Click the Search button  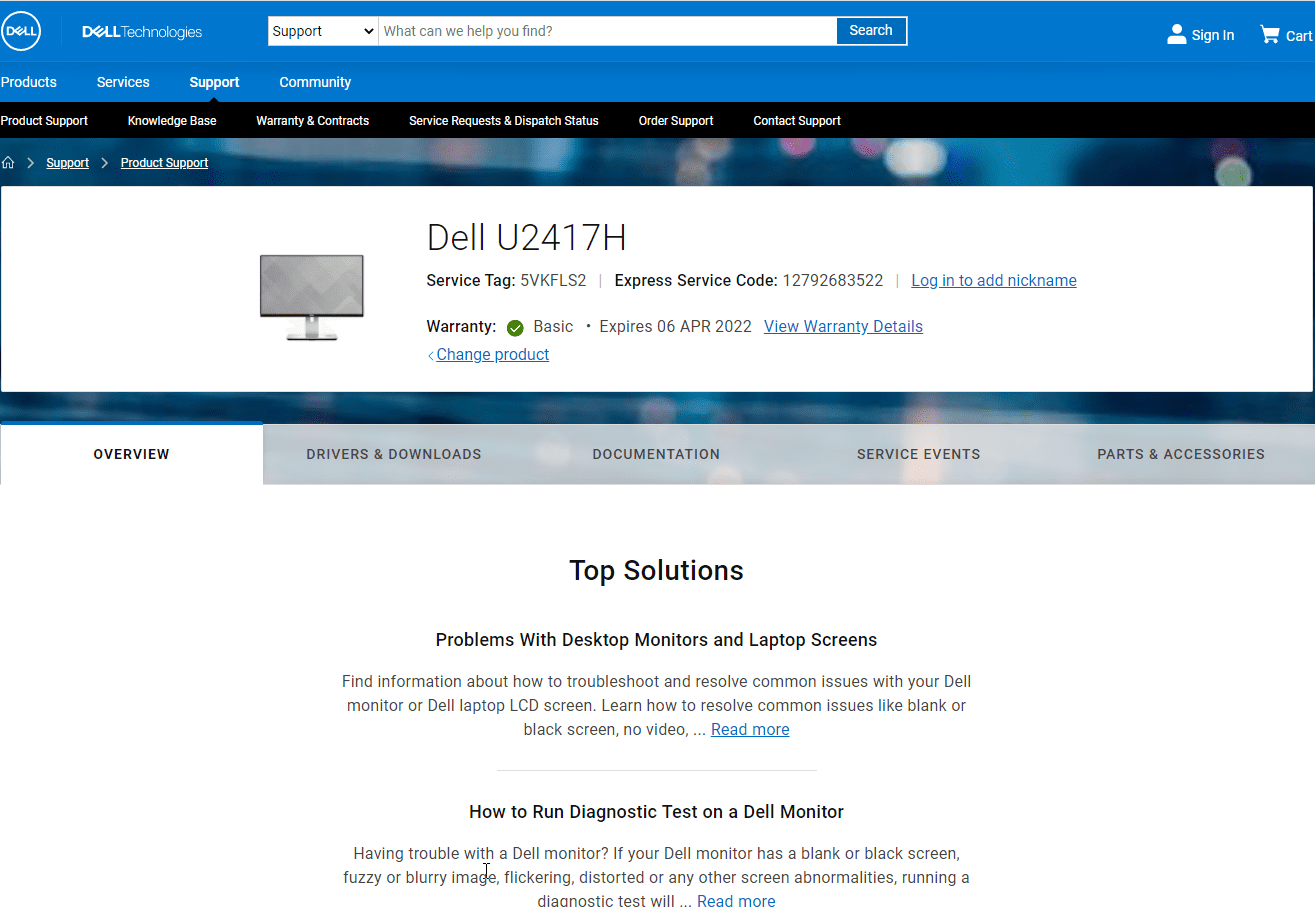pos(871,31)
